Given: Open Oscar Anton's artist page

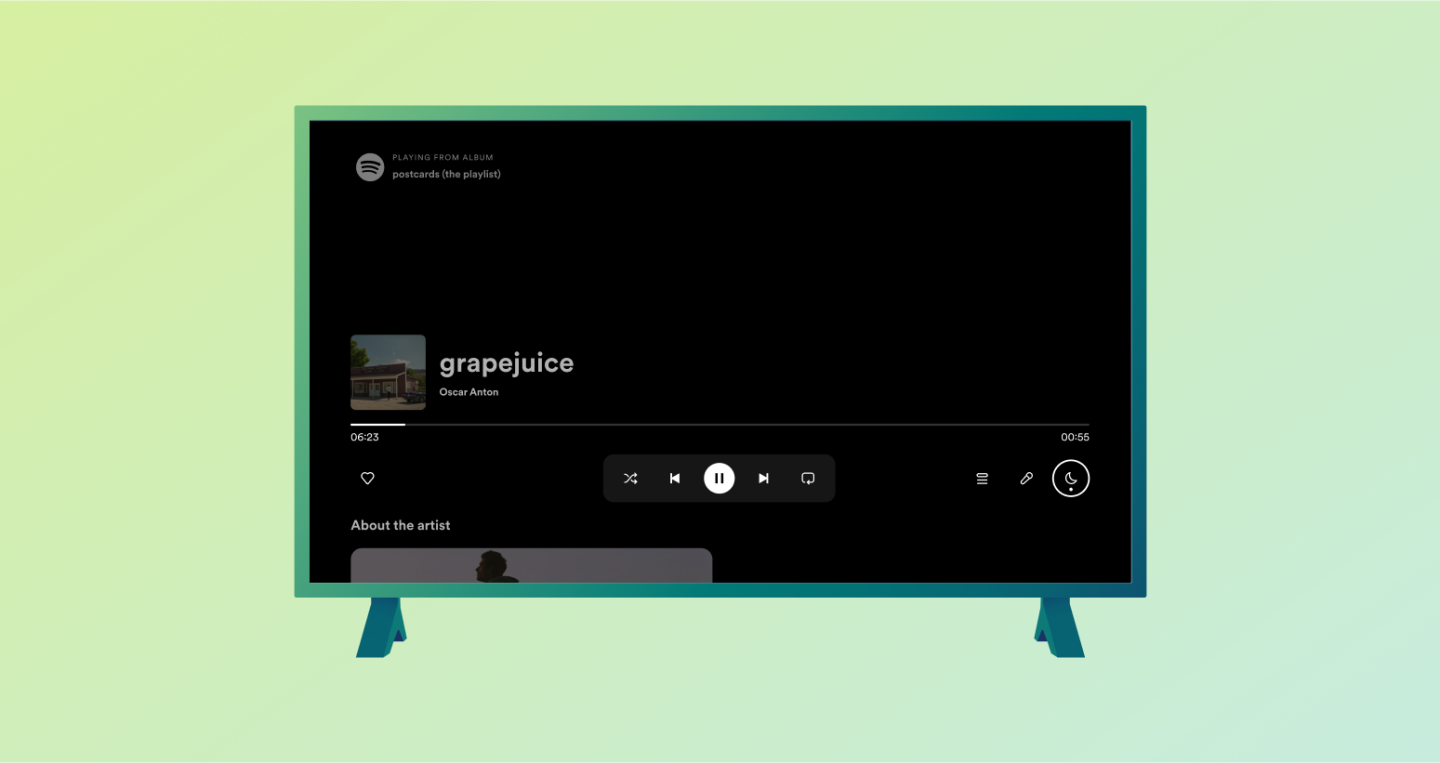Looking at the screenshot, I should point(468,391).
